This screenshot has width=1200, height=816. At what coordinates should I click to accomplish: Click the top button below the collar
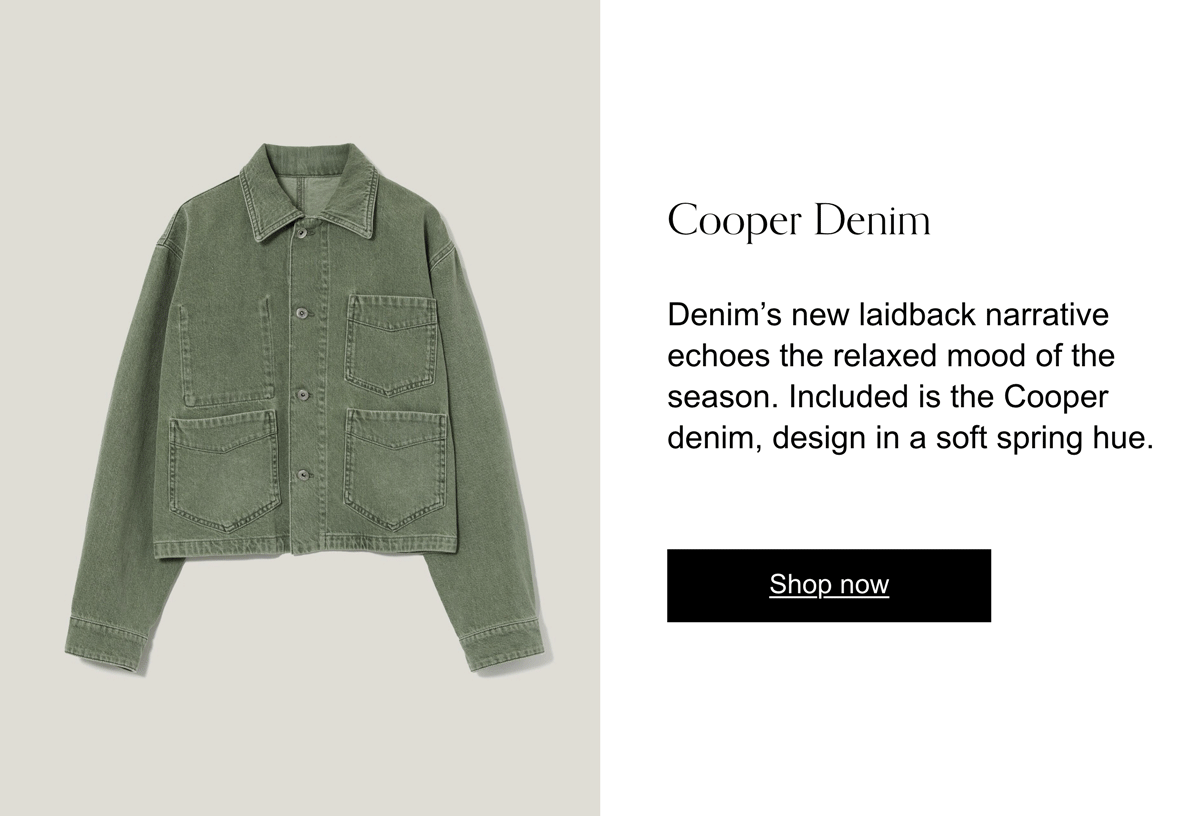[300, 232]
